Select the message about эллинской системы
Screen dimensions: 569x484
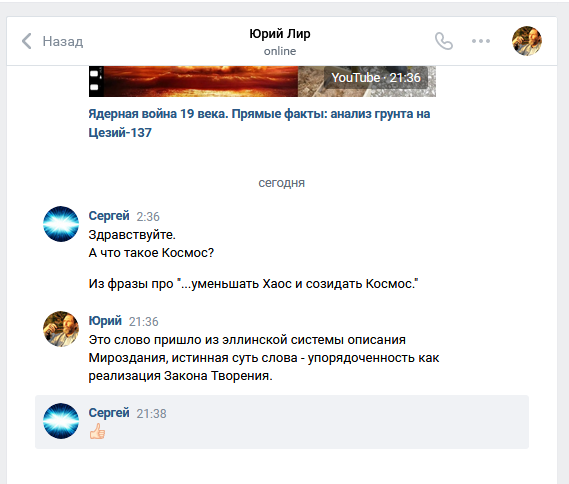click(x=264, y=358)
